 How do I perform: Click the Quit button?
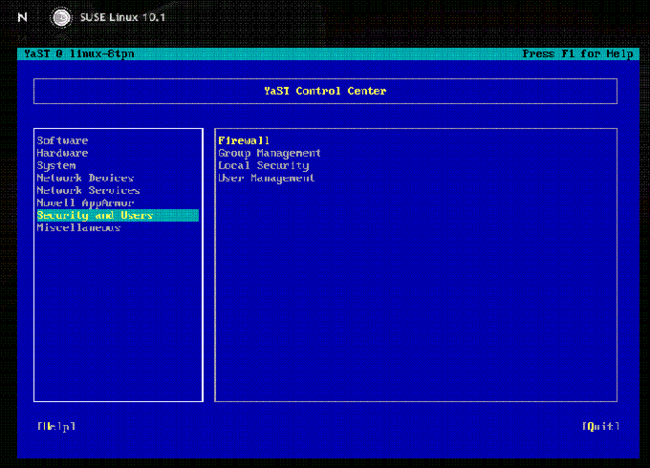point(601,426)
